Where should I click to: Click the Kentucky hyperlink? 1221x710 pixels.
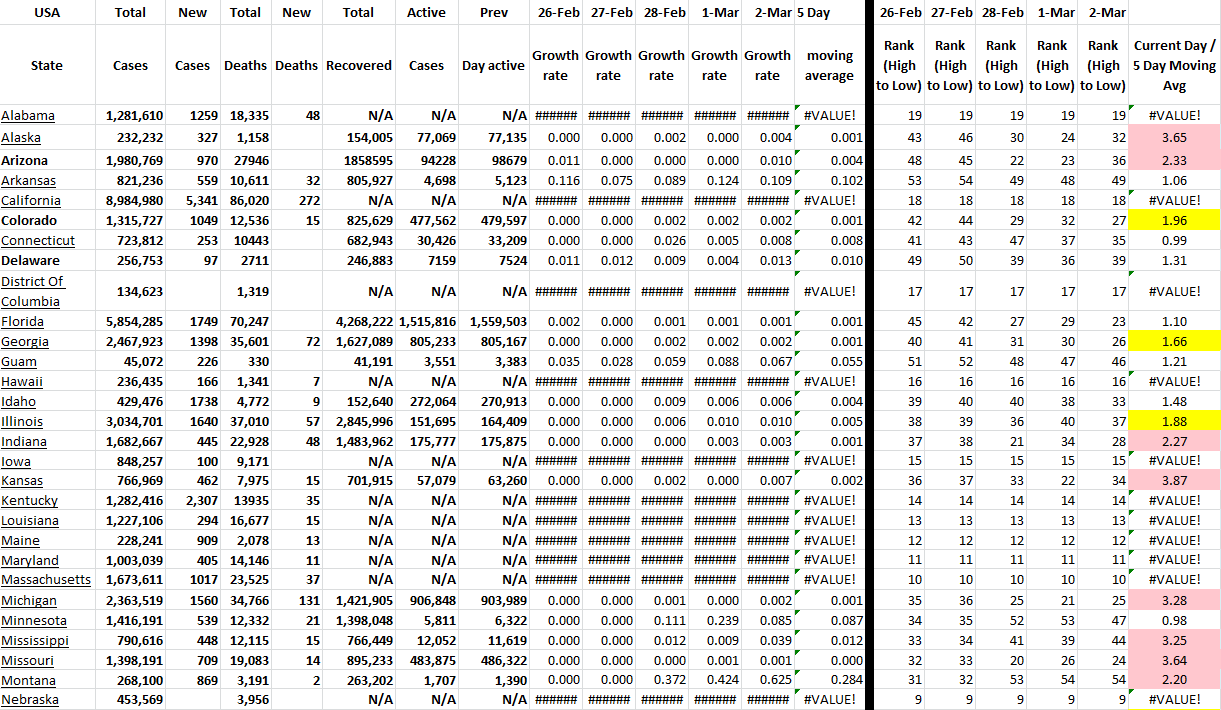30,501
